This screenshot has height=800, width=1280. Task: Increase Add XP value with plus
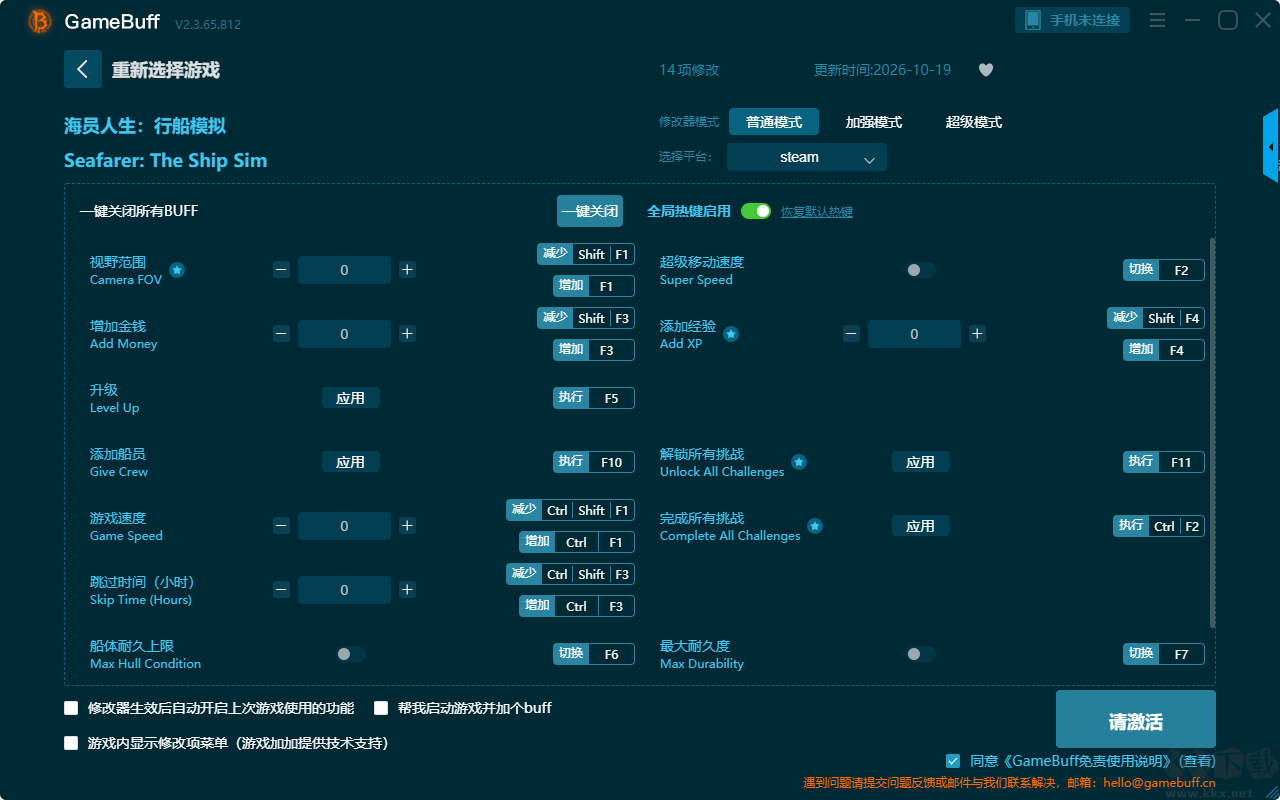pyautogui.click(x=977, y=334)
